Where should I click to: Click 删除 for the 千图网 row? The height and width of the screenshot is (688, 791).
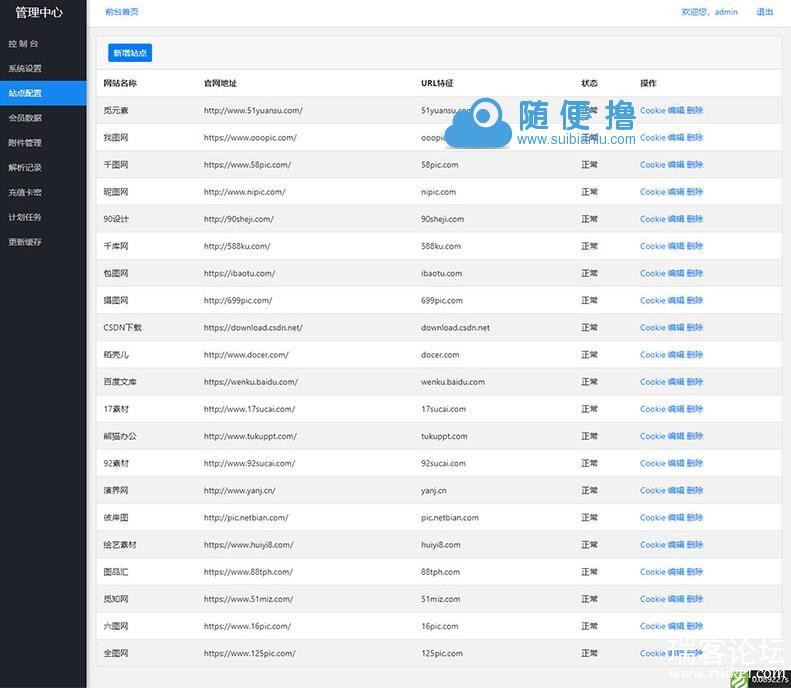pos(695,164)
